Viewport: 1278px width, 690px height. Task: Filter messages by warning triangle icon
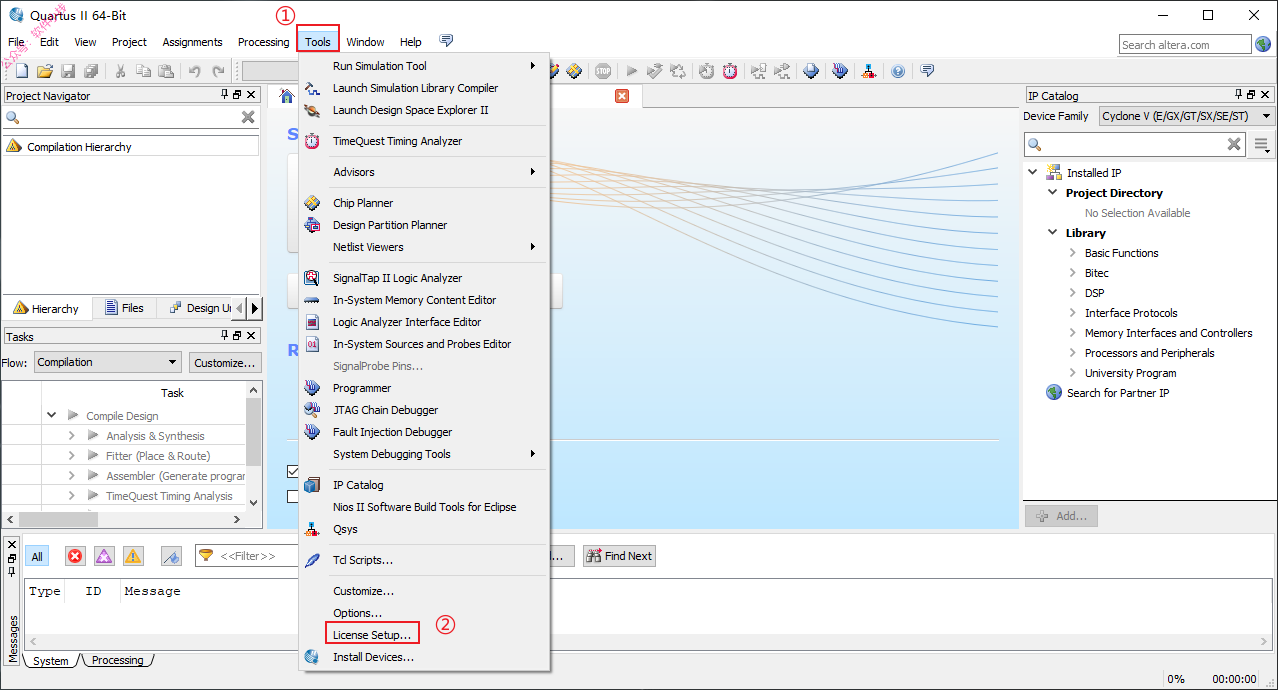tap(133, 556)
